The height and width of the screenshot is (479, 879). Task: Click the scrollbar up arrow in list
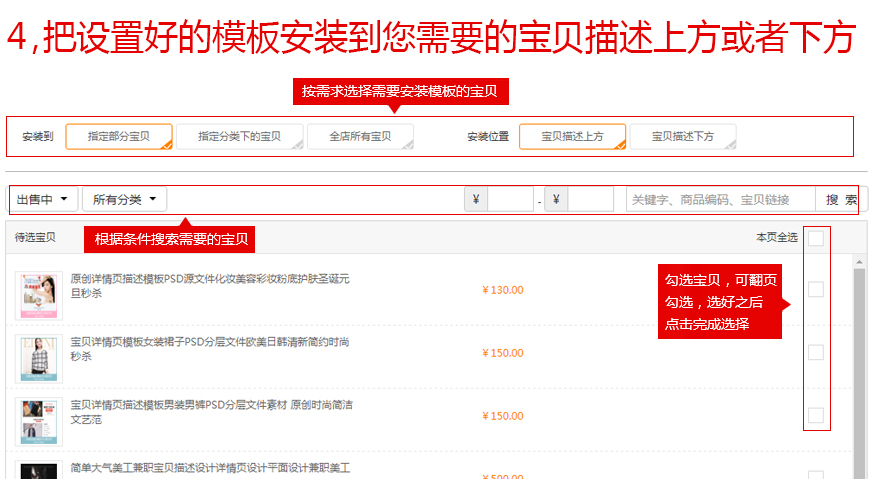click(859, 262)
